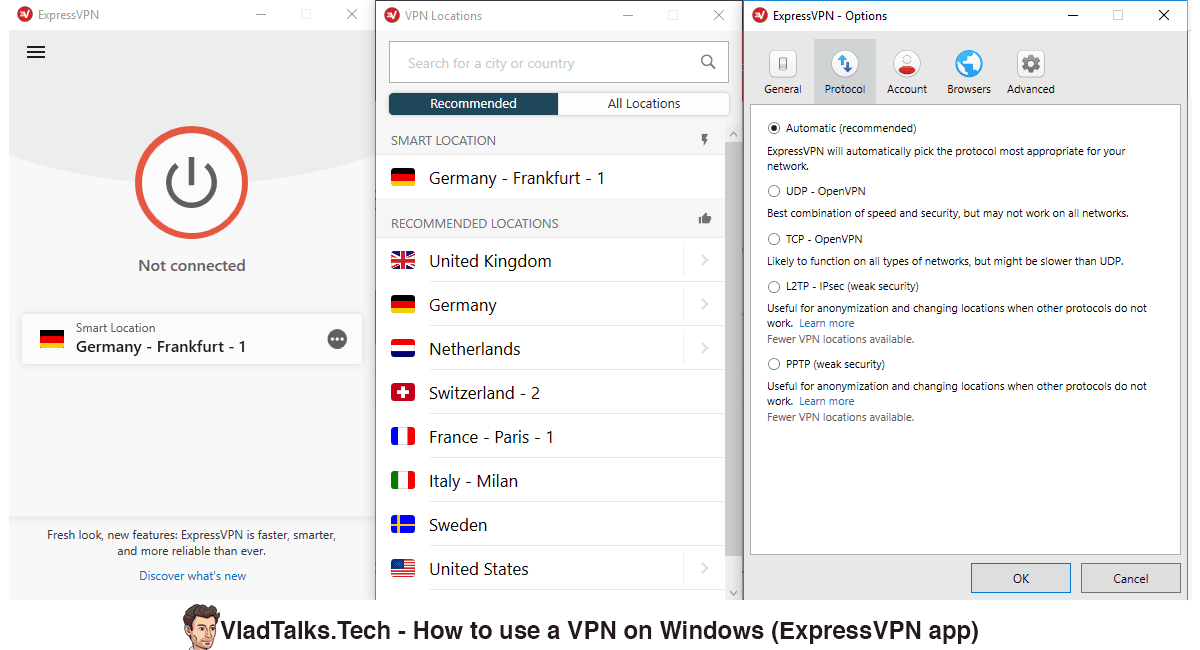Image resolution: width=1200 pixels, height=650 pixels.
Task: Open the hamburger menu in ExpressVPN window
Action: [x=36, y=52]
